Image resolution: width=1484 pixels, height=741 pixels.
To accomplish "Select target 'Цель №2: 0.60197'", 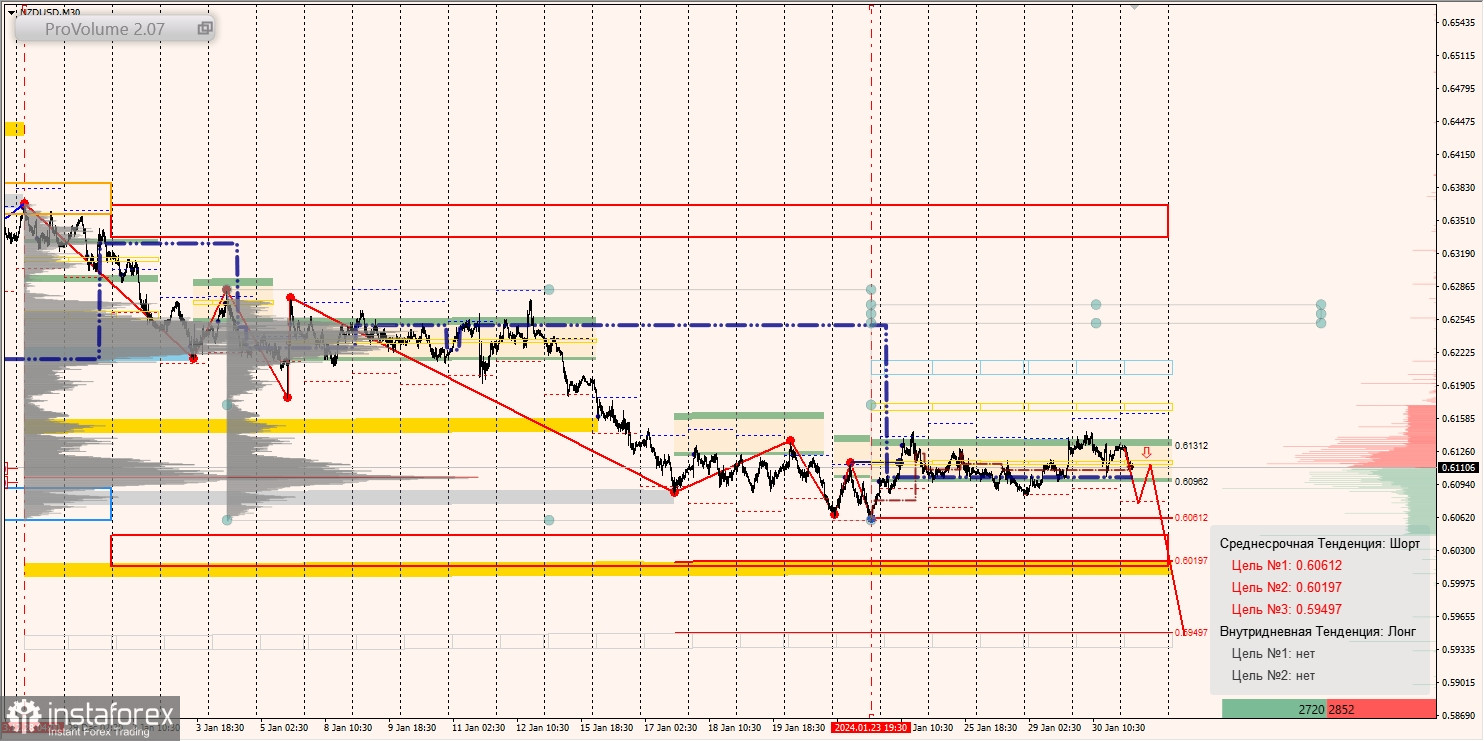I will point(1286,587).
